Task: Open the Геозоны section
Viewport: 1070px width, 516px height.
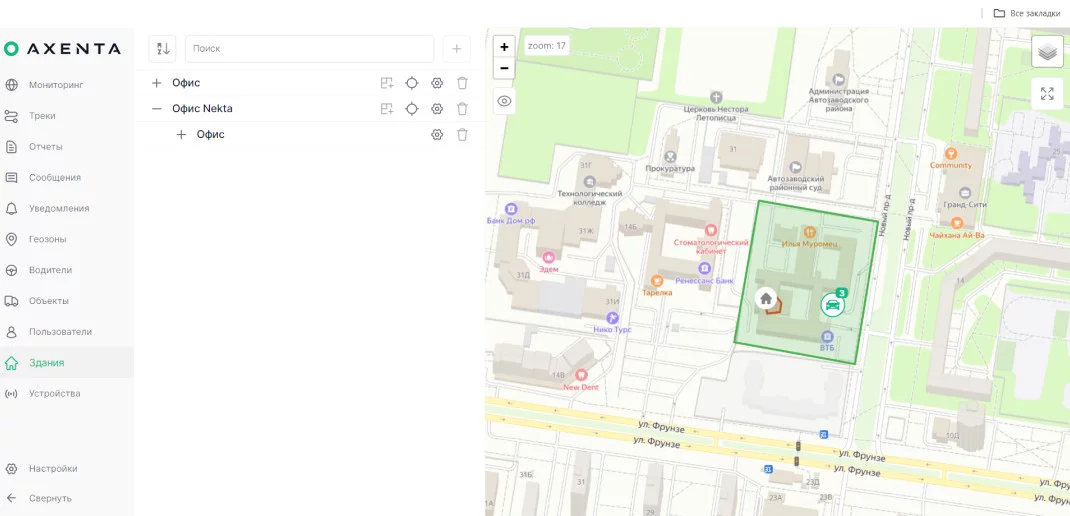Action: tap(47, 239)
